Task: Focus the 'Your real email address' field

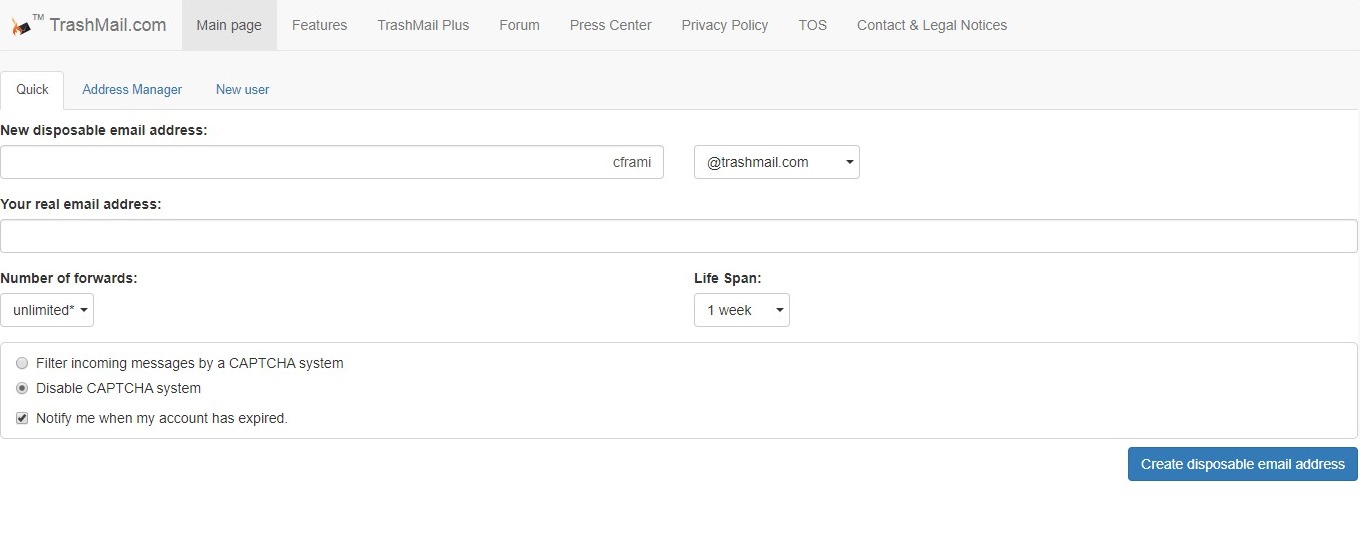Action: [x=678, y=236]
